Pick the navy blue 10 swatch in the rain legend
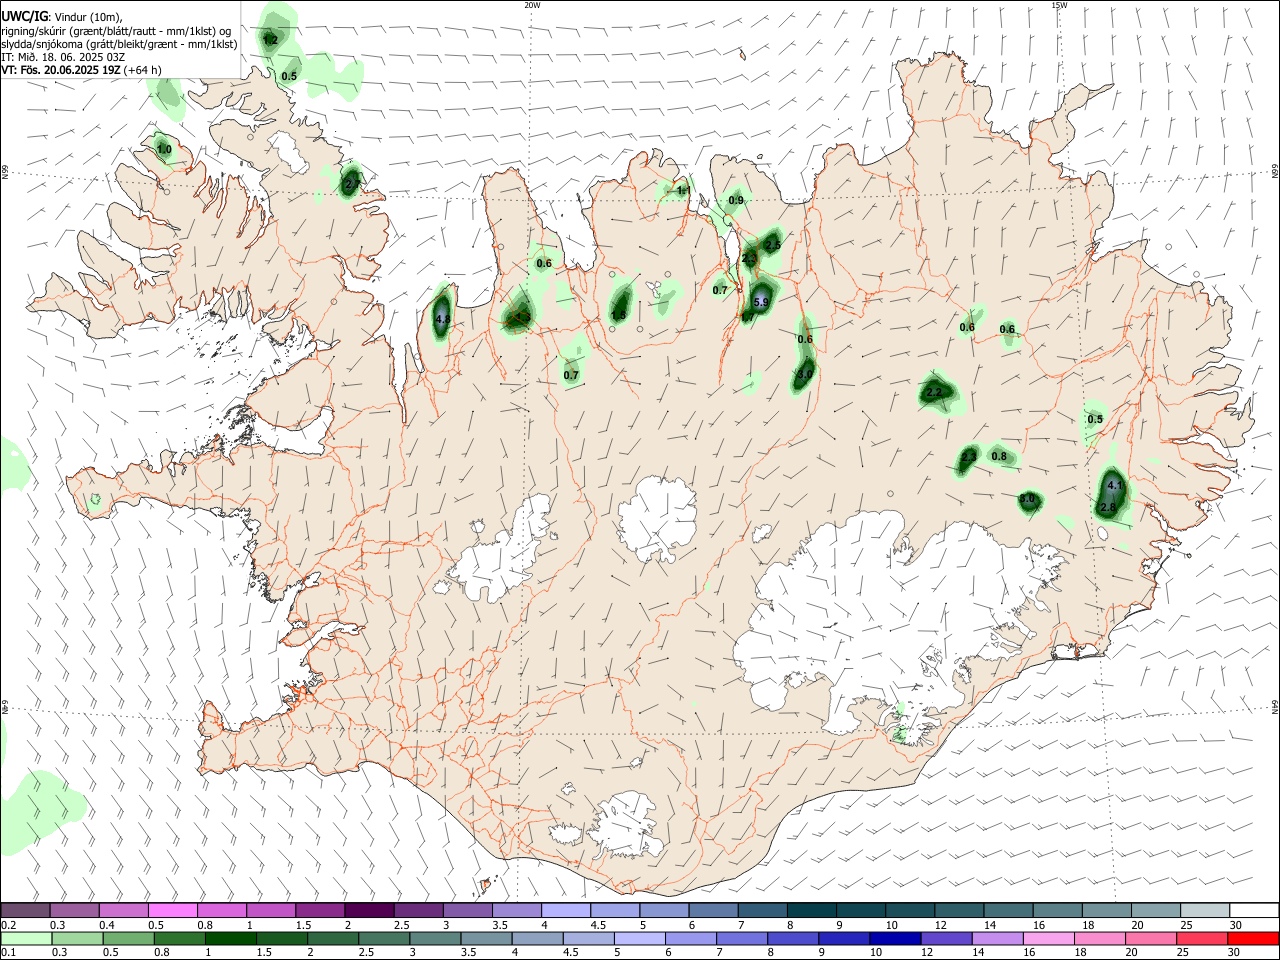Viewport: 1280px width, 960px height. click(x=895, y=938)
